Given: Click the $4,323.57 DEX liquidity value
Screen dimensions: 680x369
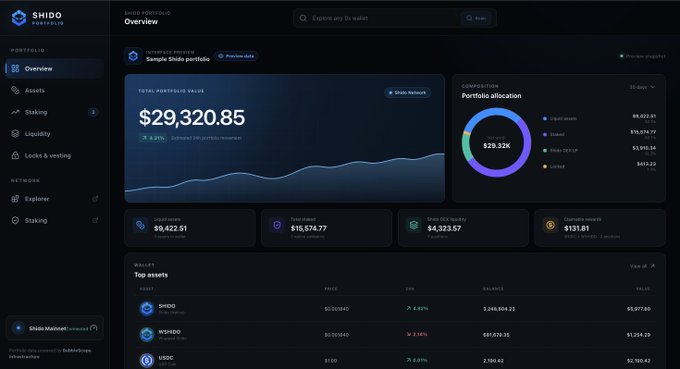Looking at the screenshot, I should pos(444,229).
